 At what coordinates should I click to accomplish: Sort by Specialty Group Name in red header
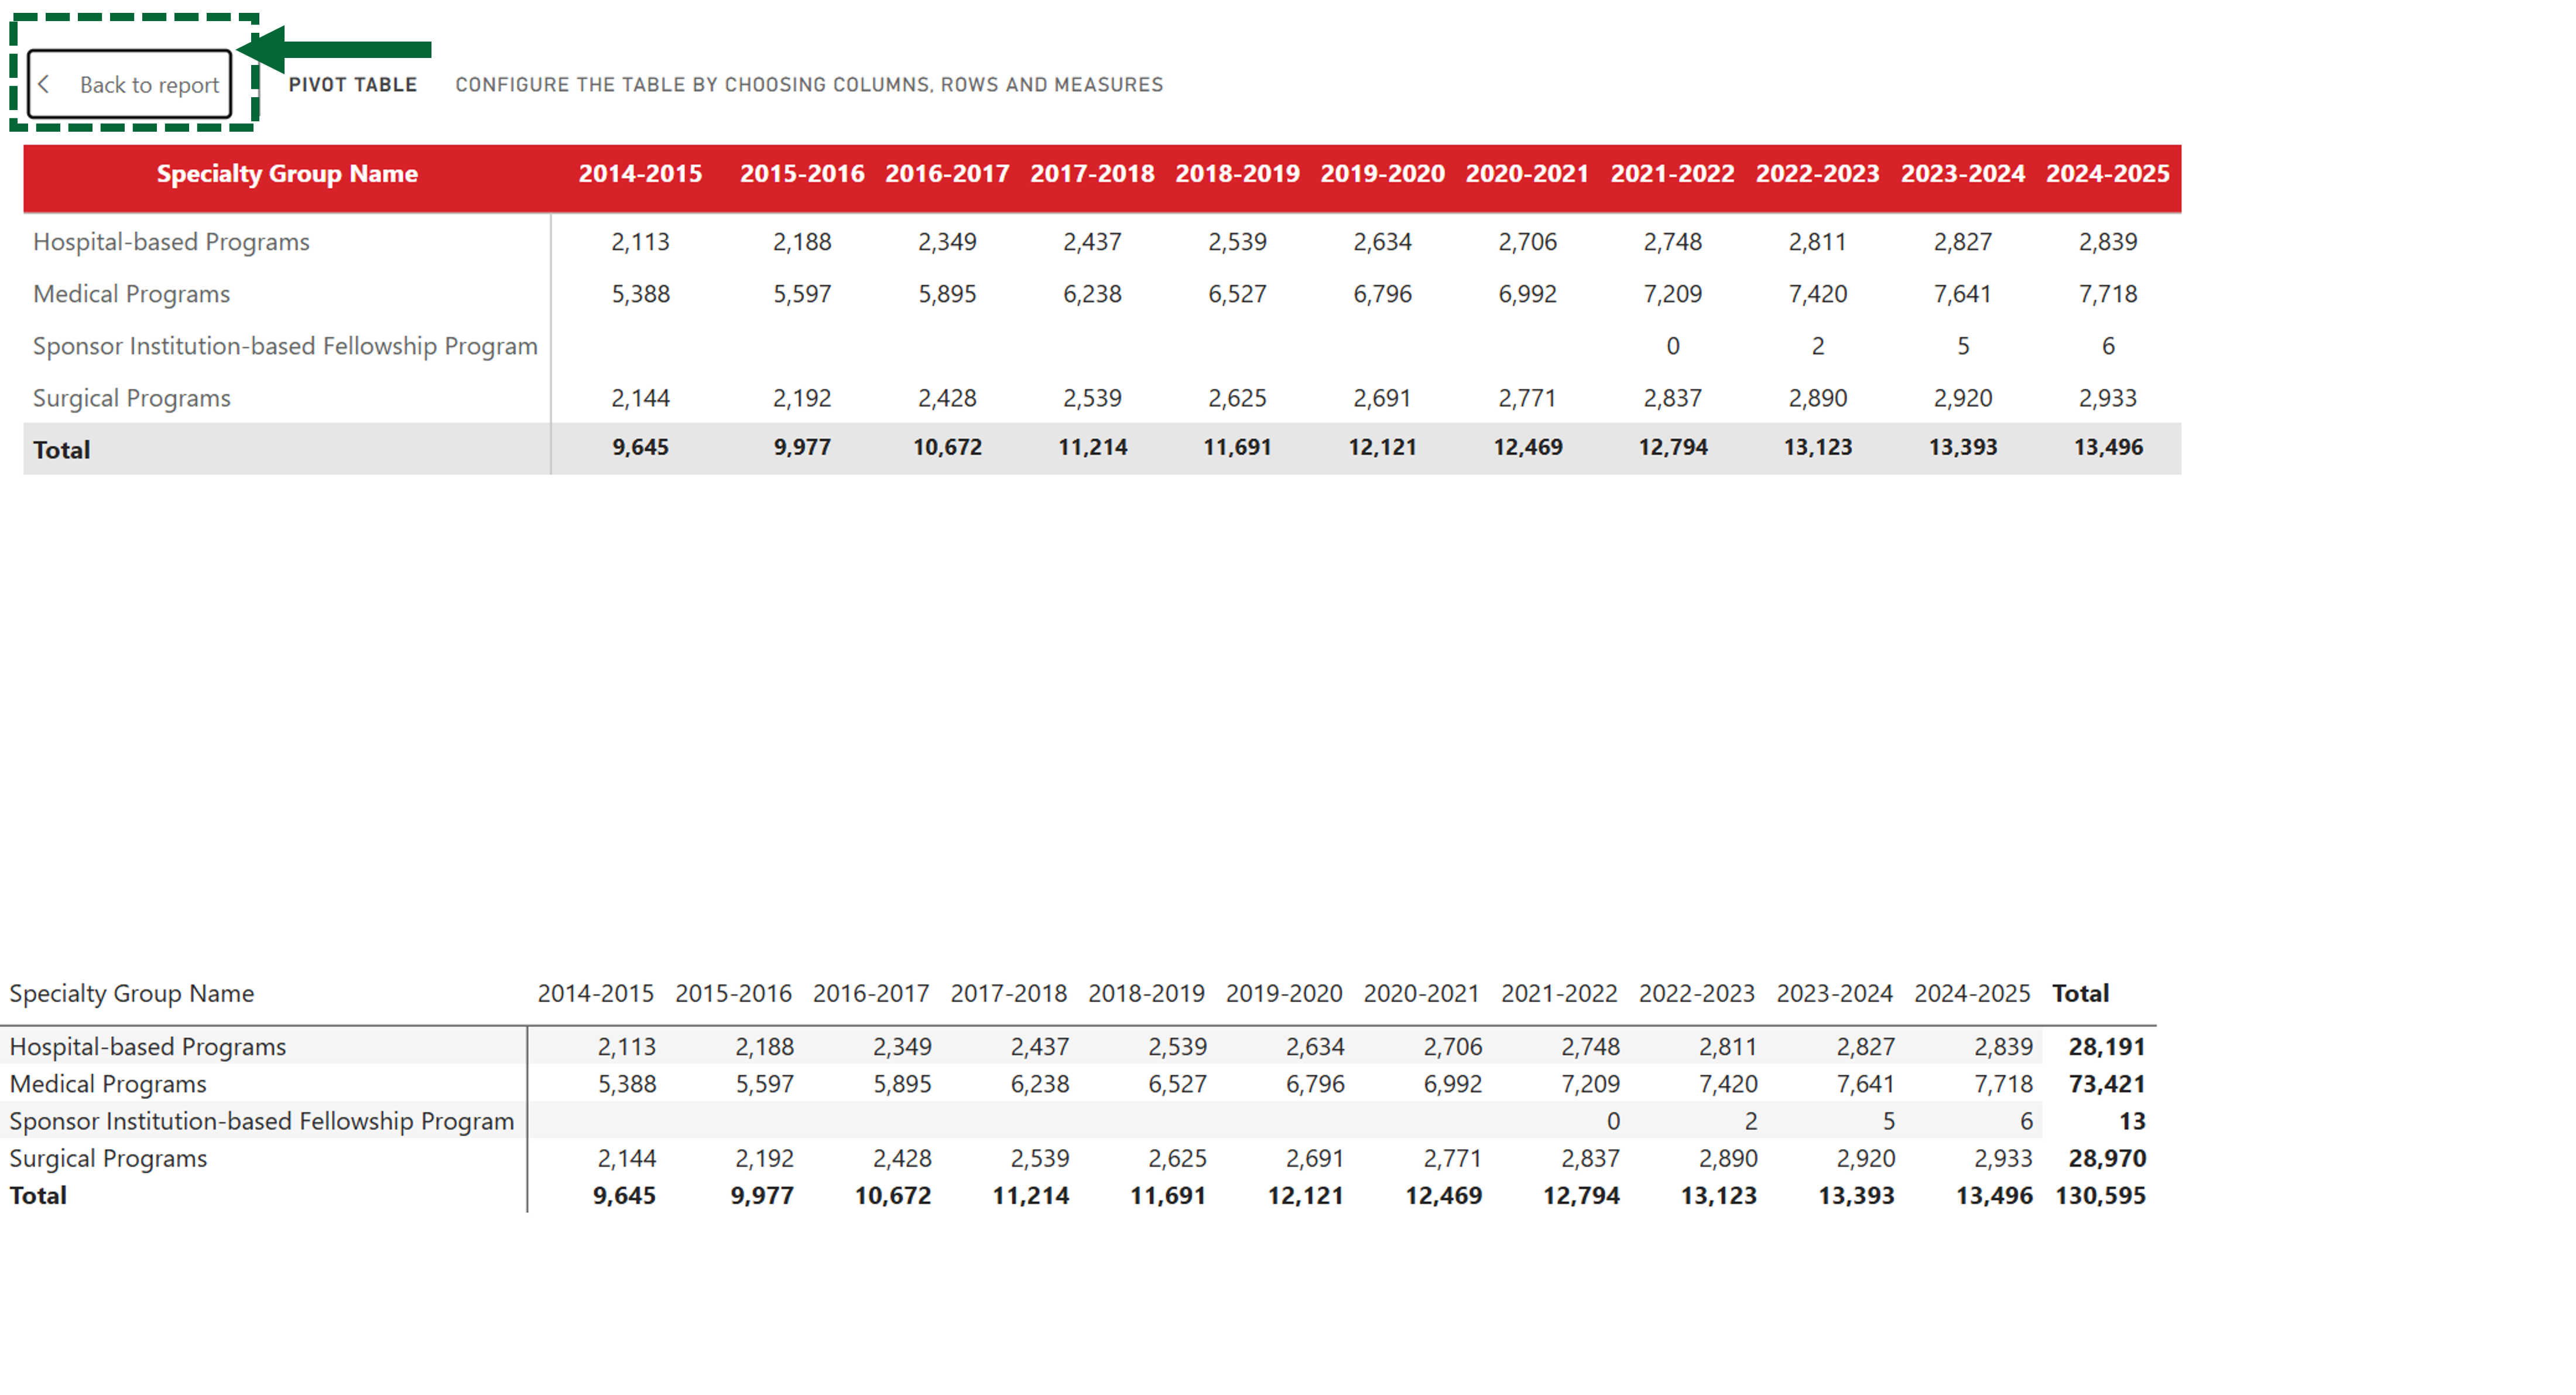[287, 173]
